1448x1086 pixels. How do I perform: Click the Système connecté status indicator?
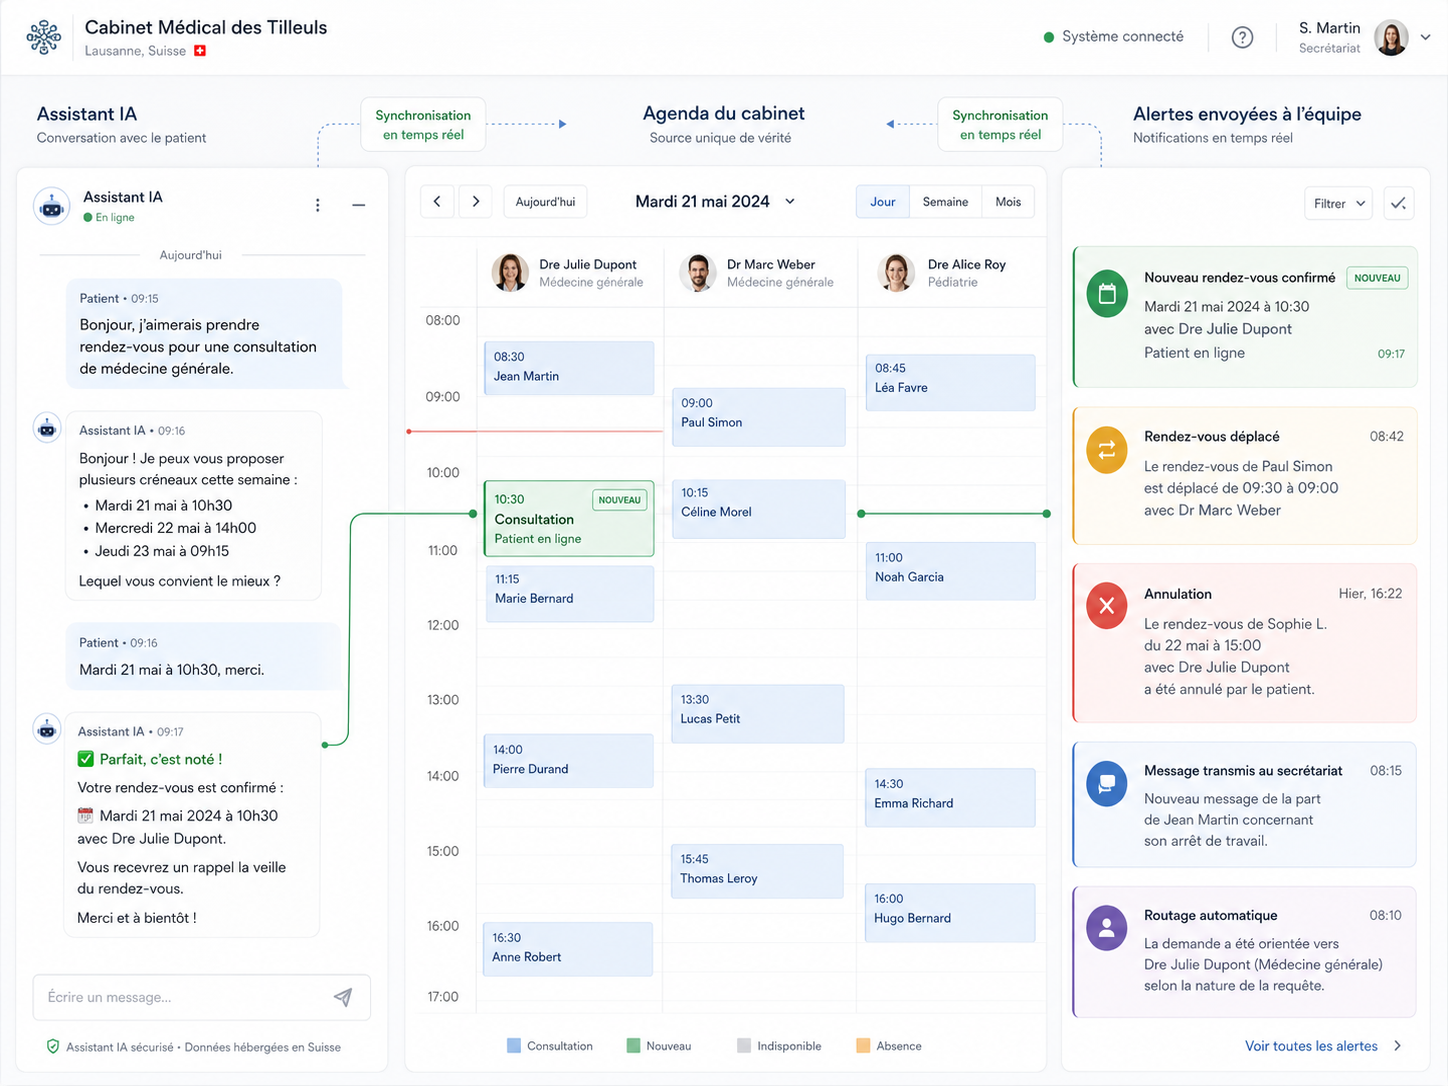point(1113,37)
